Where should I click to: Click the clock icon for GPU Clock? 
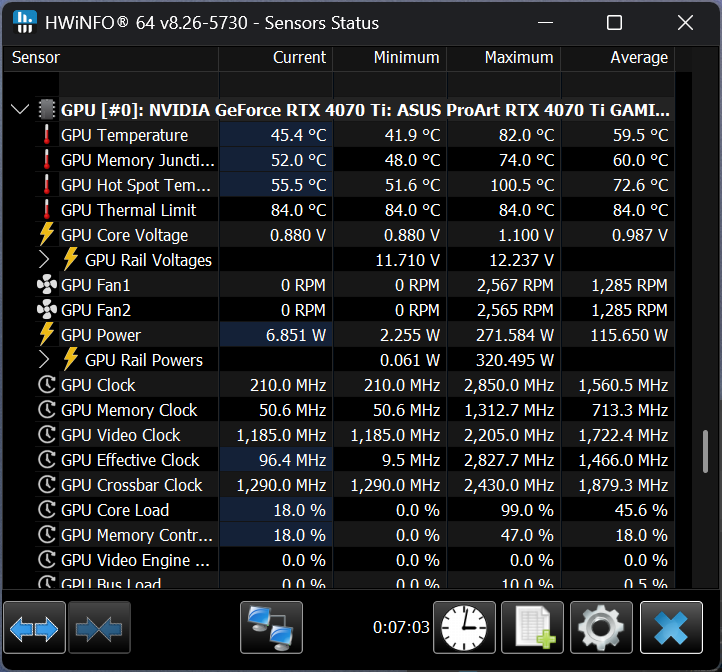coord(47,385)
